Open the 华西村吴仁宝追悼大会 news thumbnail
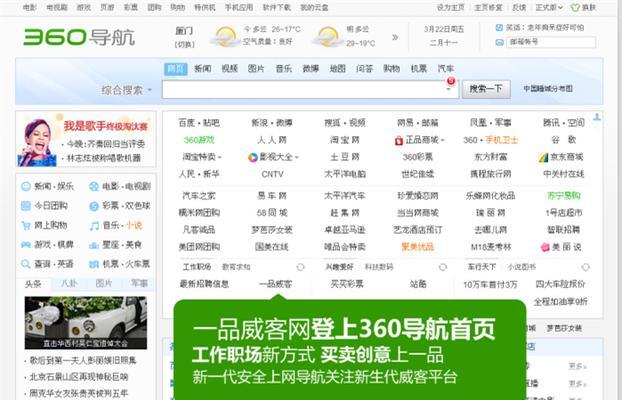Image resolution: width=622 pixels, height=400 pixels. [86, 323]
